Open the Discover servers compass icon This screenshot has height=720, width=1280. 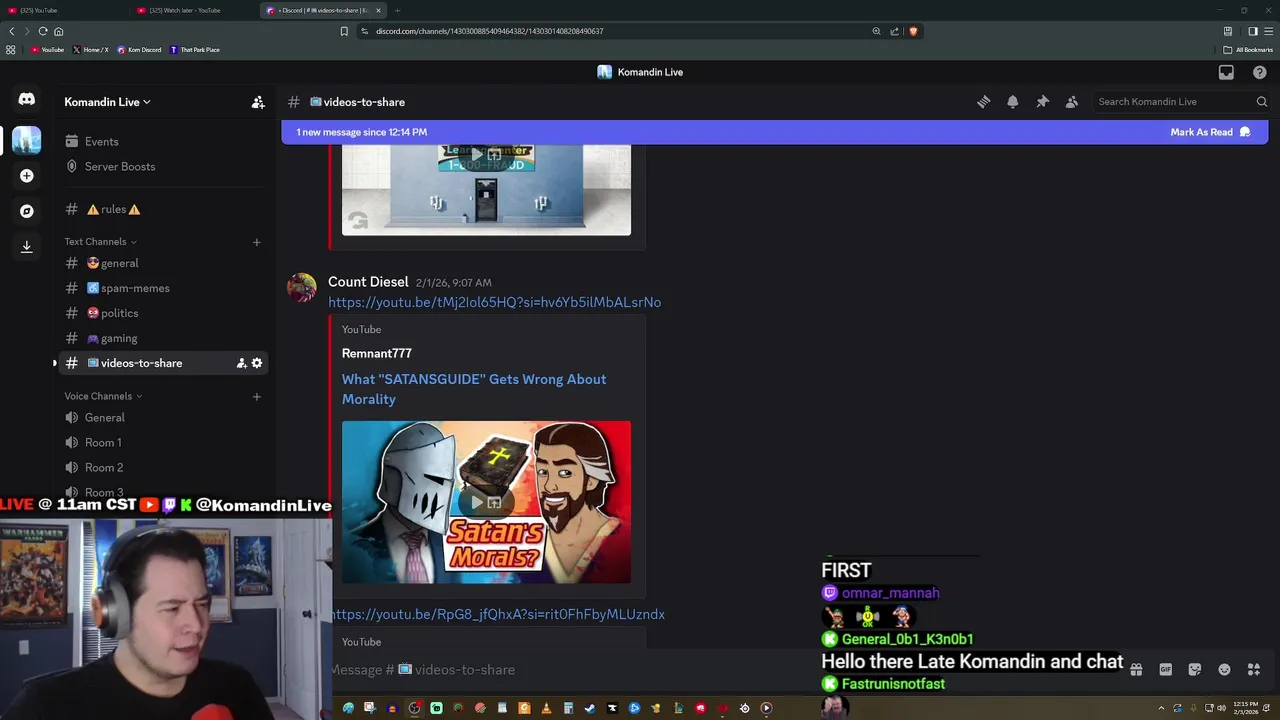click(27, 211)
